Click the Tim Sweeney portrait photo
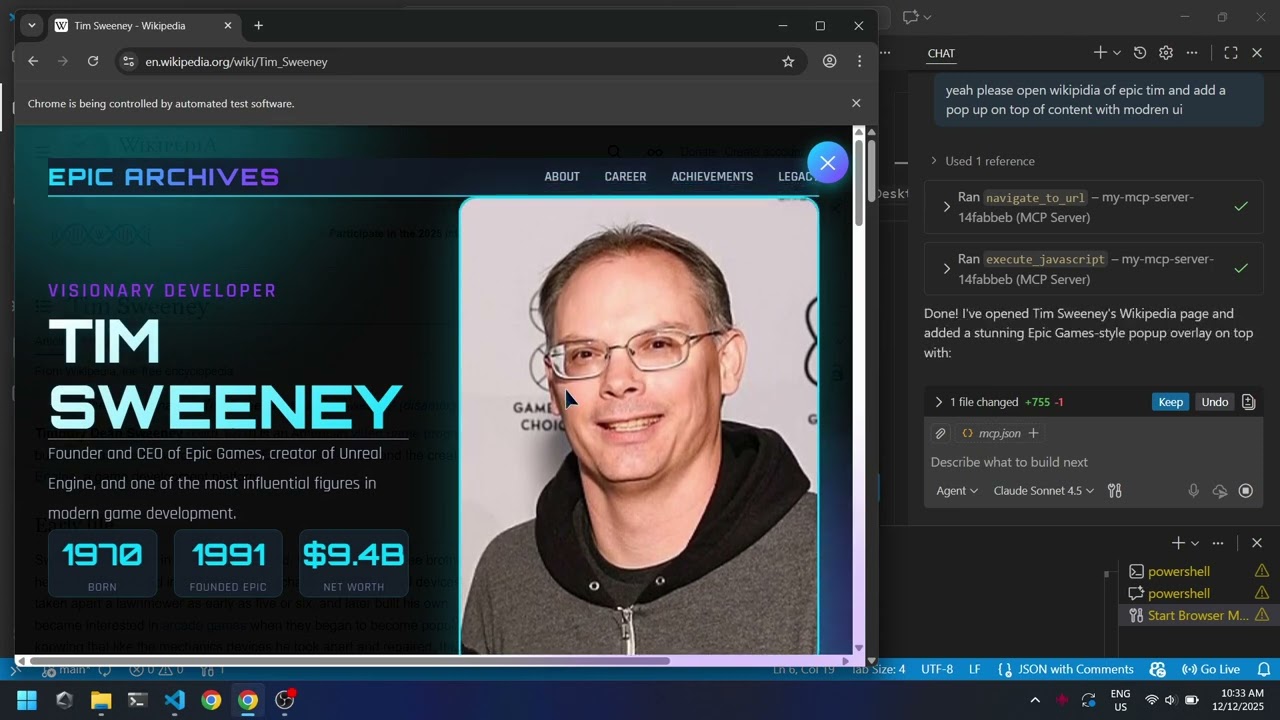The width and height of the screenshot is (1280, 720). click(639, 426)
